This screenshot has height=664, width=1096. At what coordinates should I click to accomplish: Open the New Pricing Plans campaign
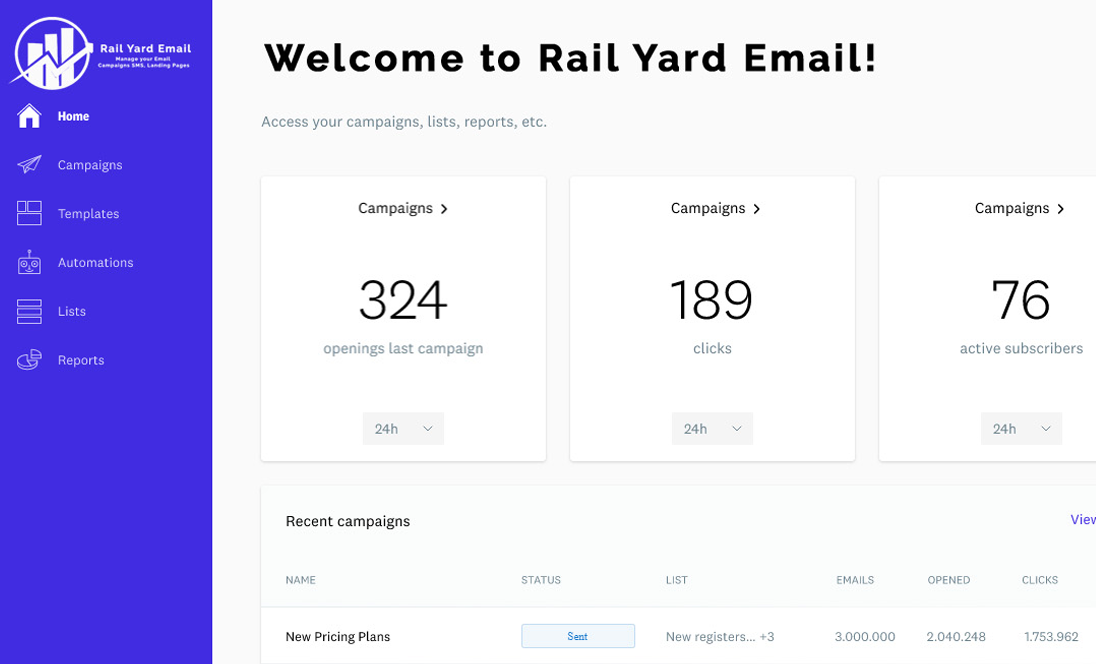[338, 636]
